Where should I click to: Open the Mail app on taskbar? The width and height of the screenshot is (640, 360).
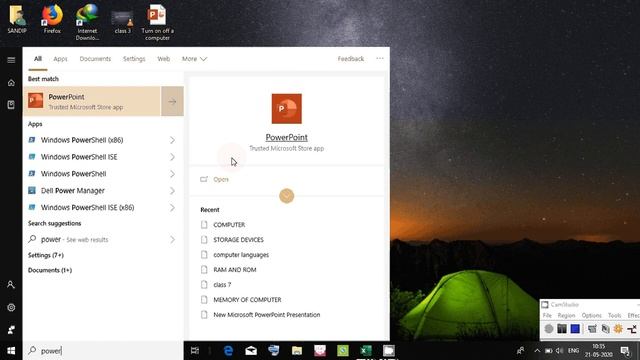(x=251, y=351)
